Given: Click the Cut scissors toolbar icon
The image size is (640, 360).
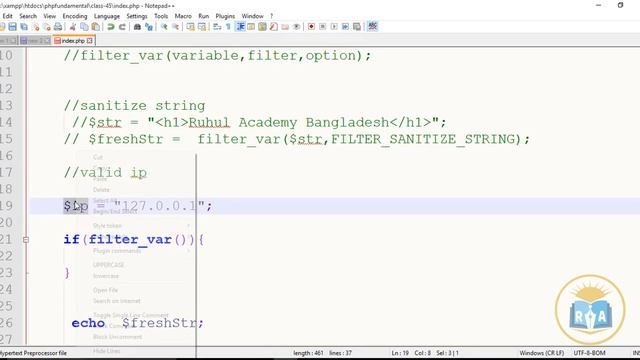Looking at the screenshot, I should [x=73, y=27].
